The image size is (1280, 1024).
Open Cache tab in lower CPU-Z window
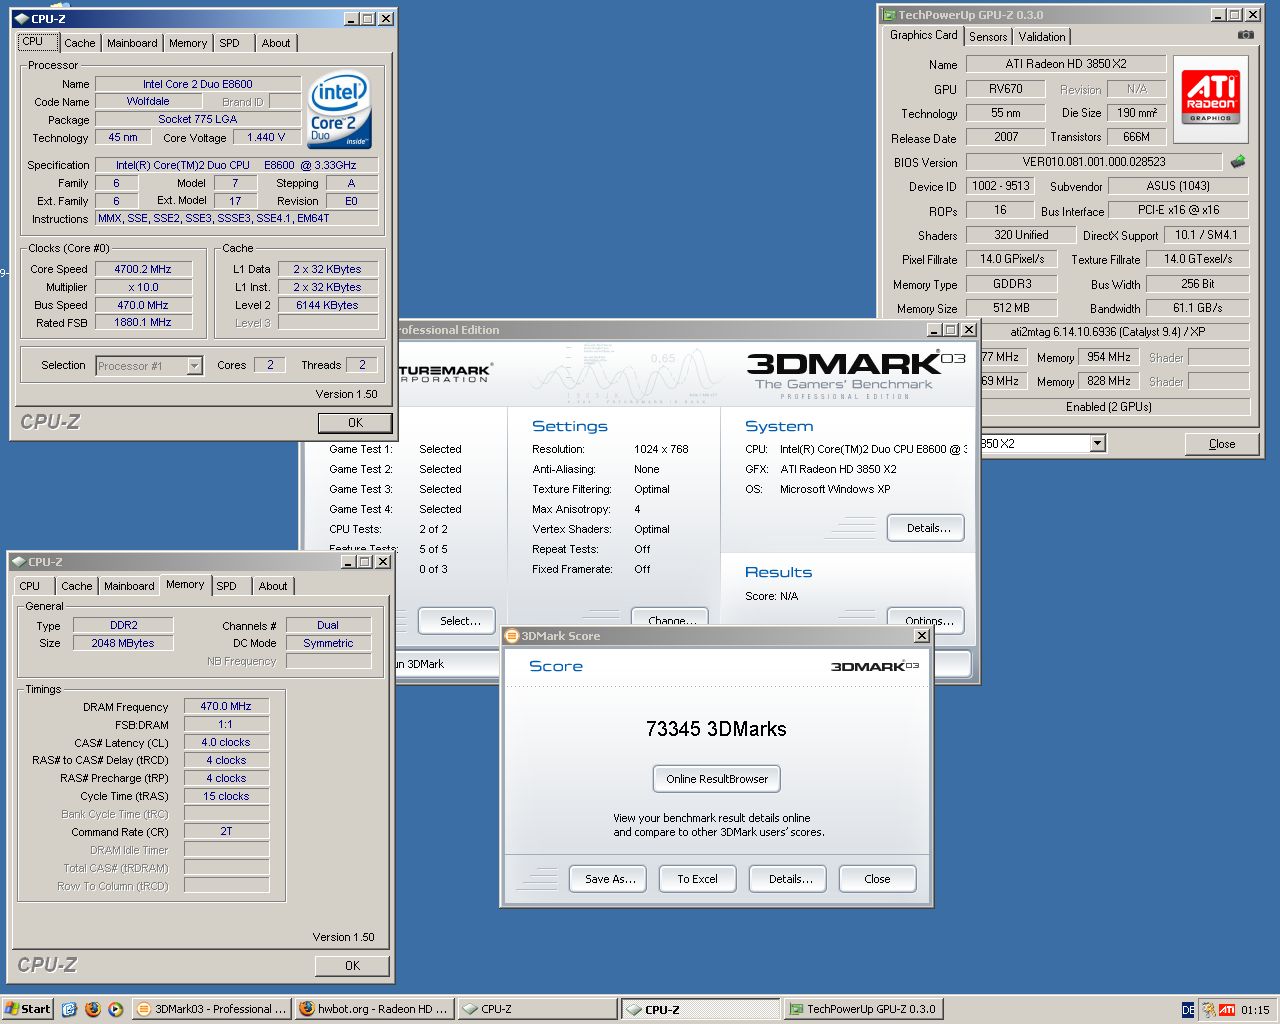tap(77, 586)
